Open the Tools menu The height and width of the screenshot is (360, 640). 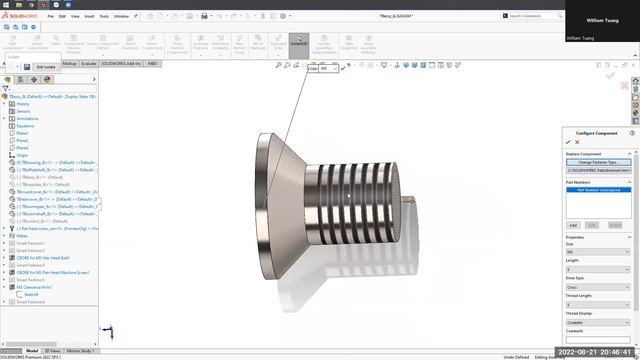[104, 16]
